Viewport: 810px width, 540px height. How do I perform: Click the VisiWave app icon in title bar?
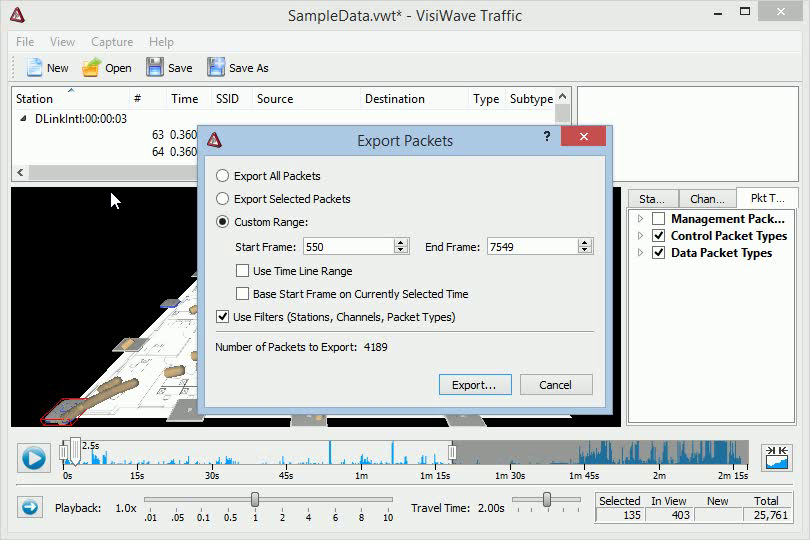point(17,15)
